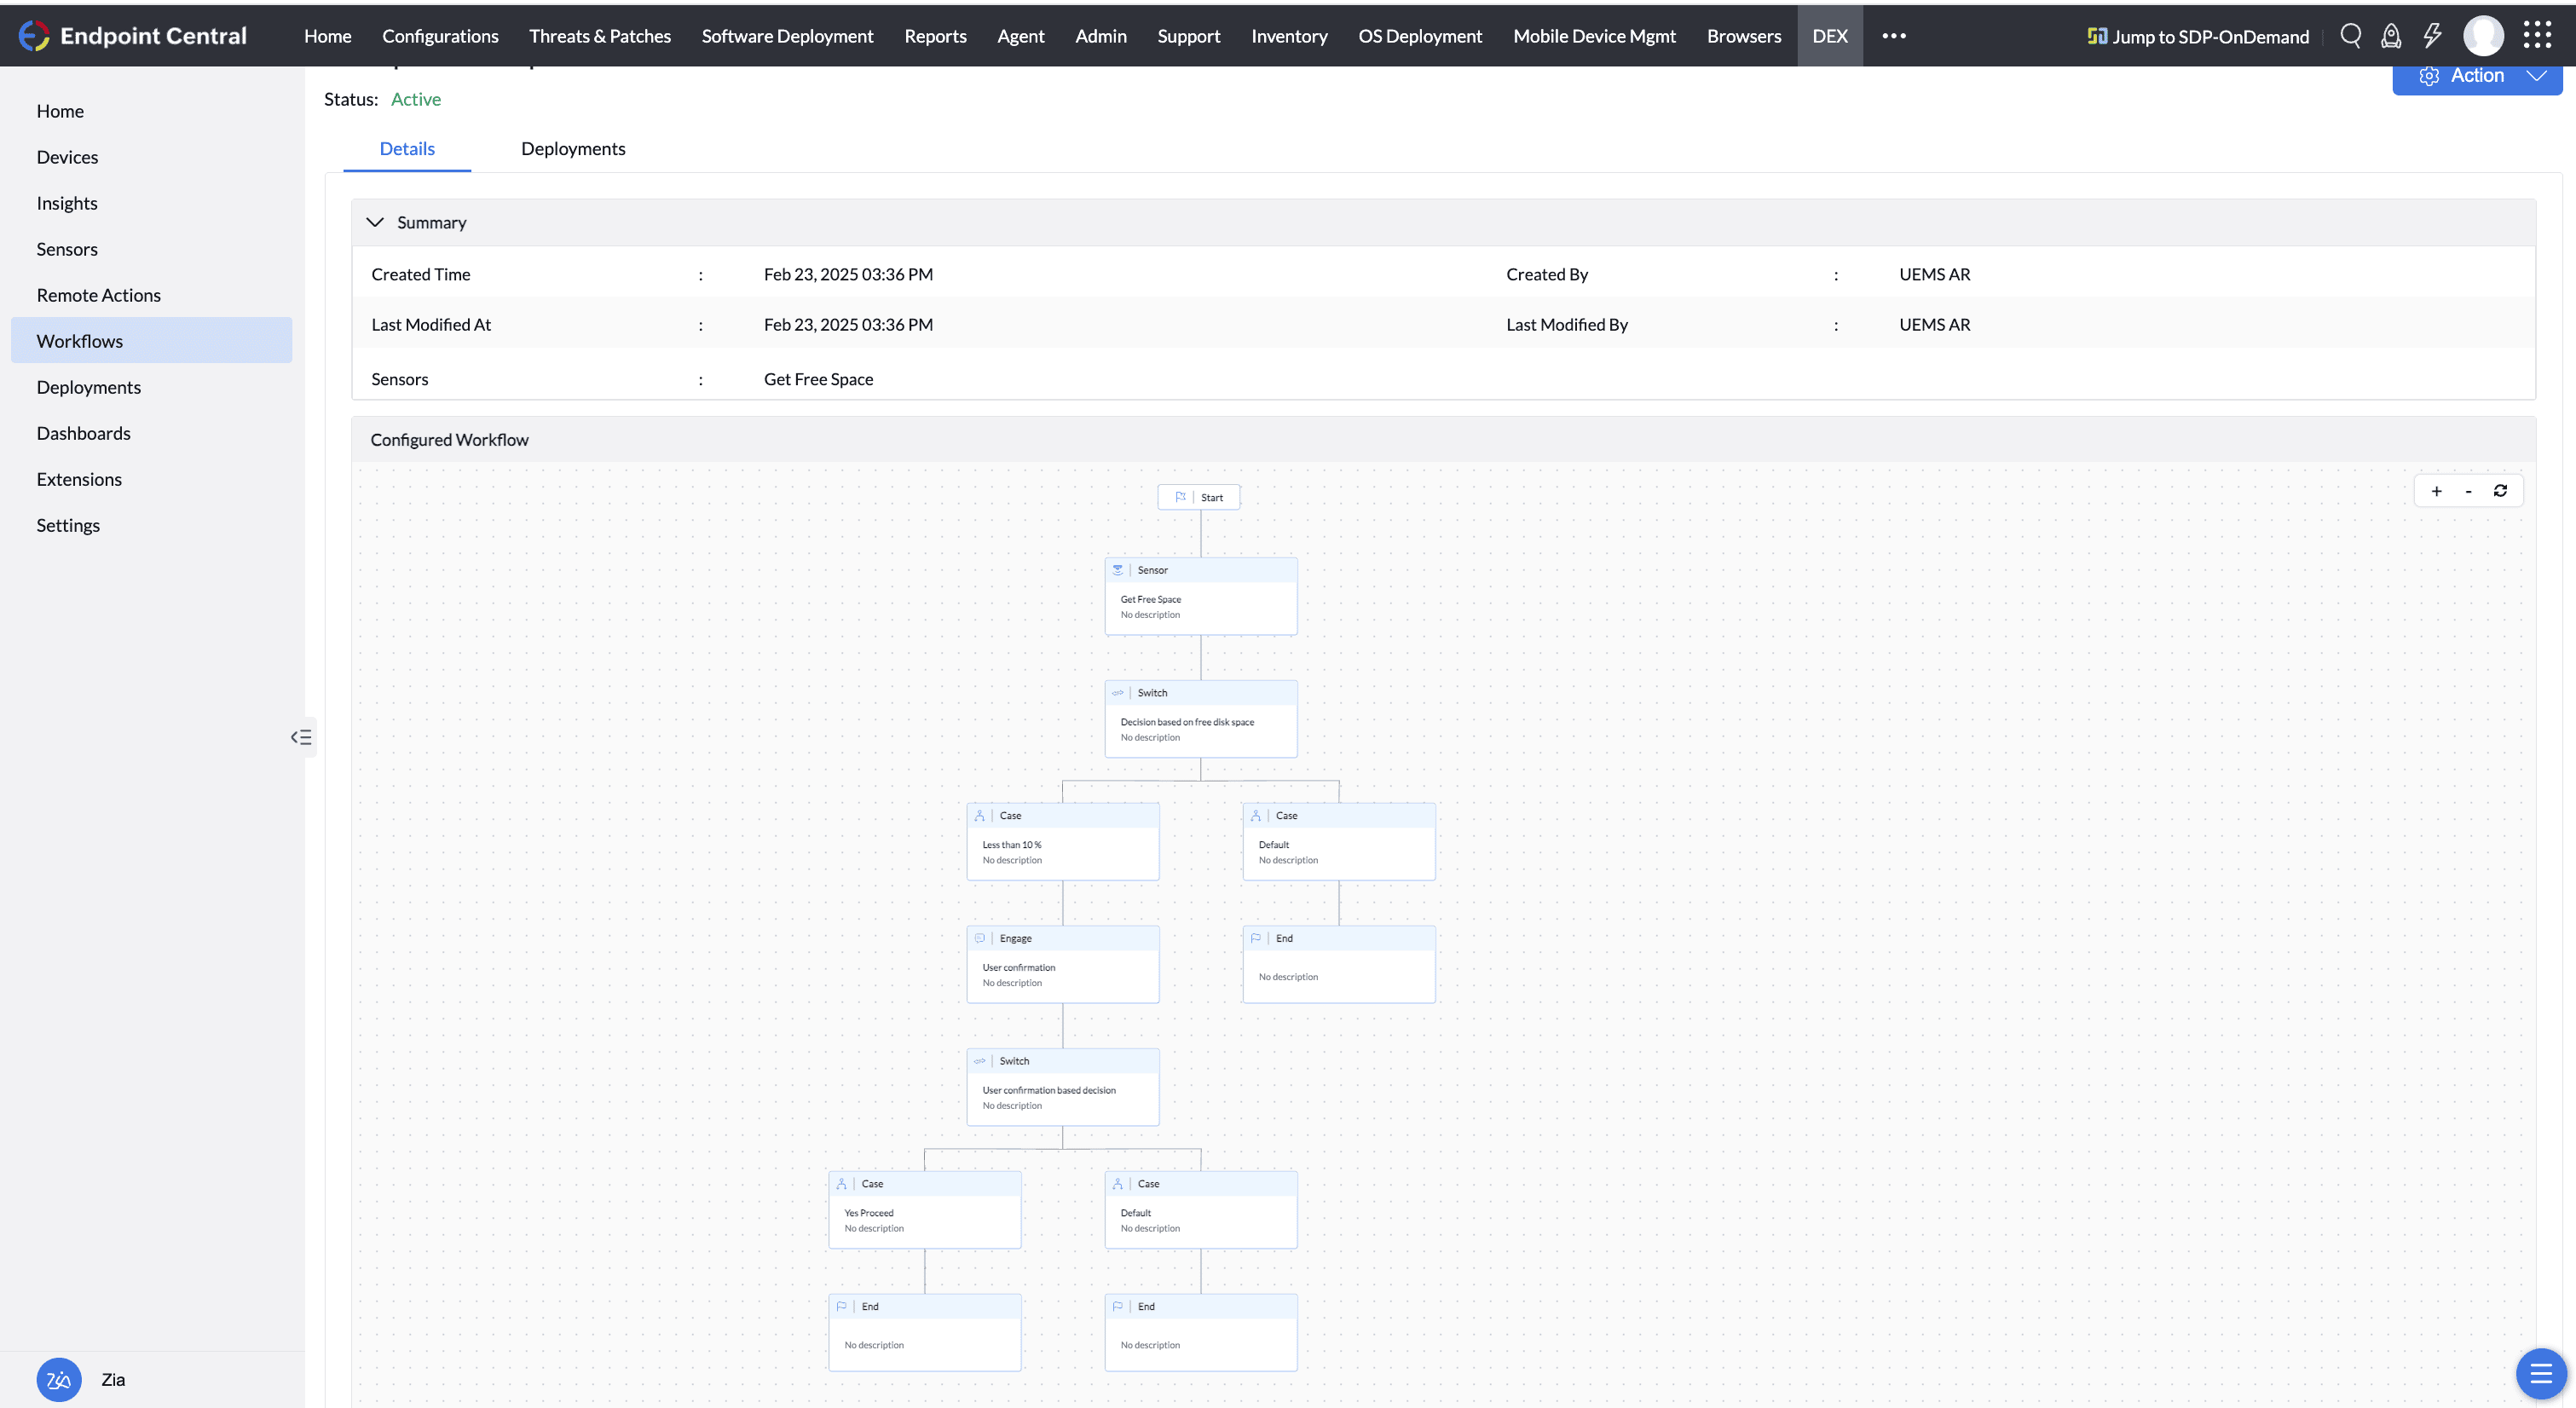This screenshot has height=1408, width=2576.
Task: Open Threats & Patches menu
Action: click(599, 36)
